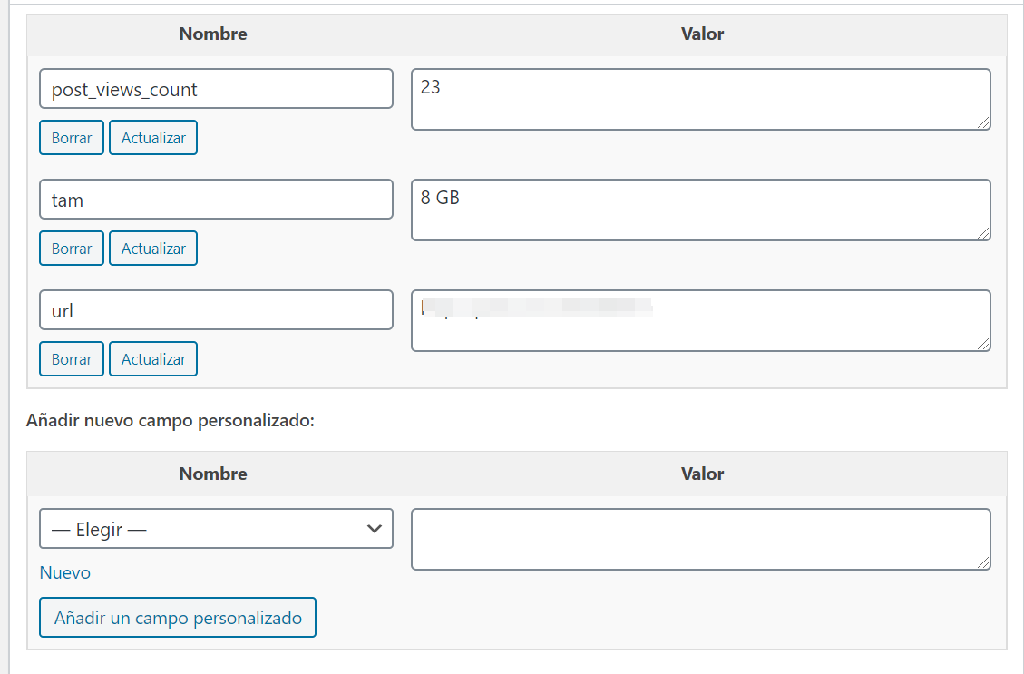
Task: Click resize grip on 8 GB textarea
Action: [984, 233]
